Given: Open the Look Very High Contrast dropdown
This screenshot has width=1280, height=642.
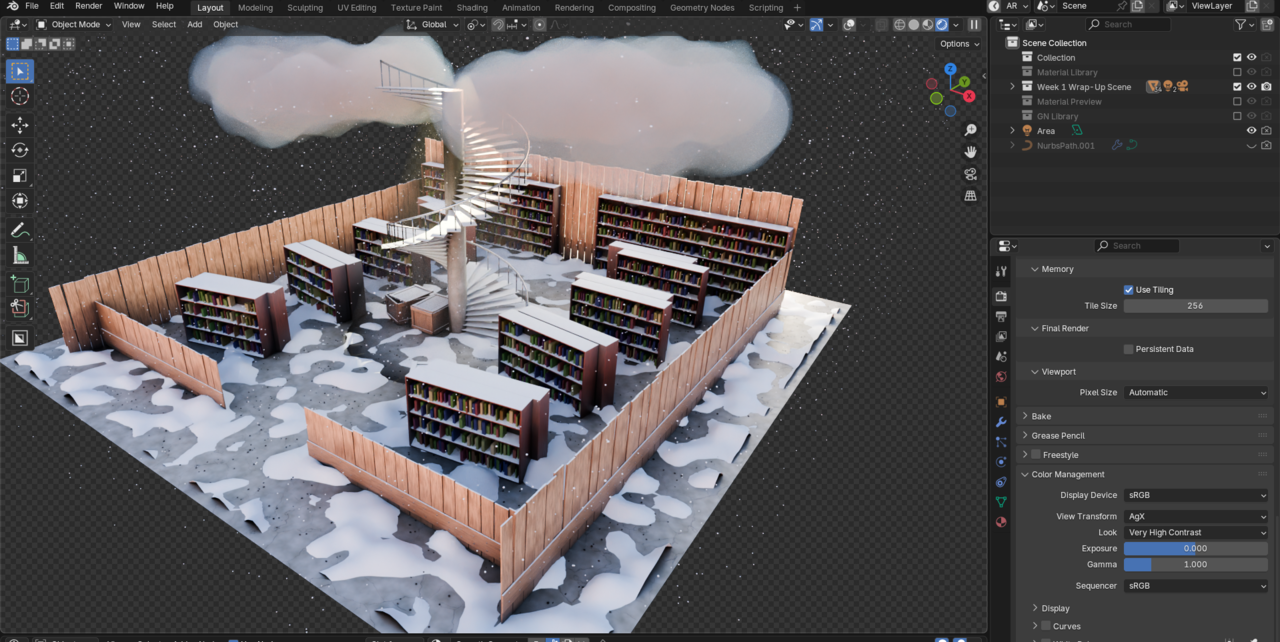Looking at the screenshot, I should click(x=1196, y=533).
